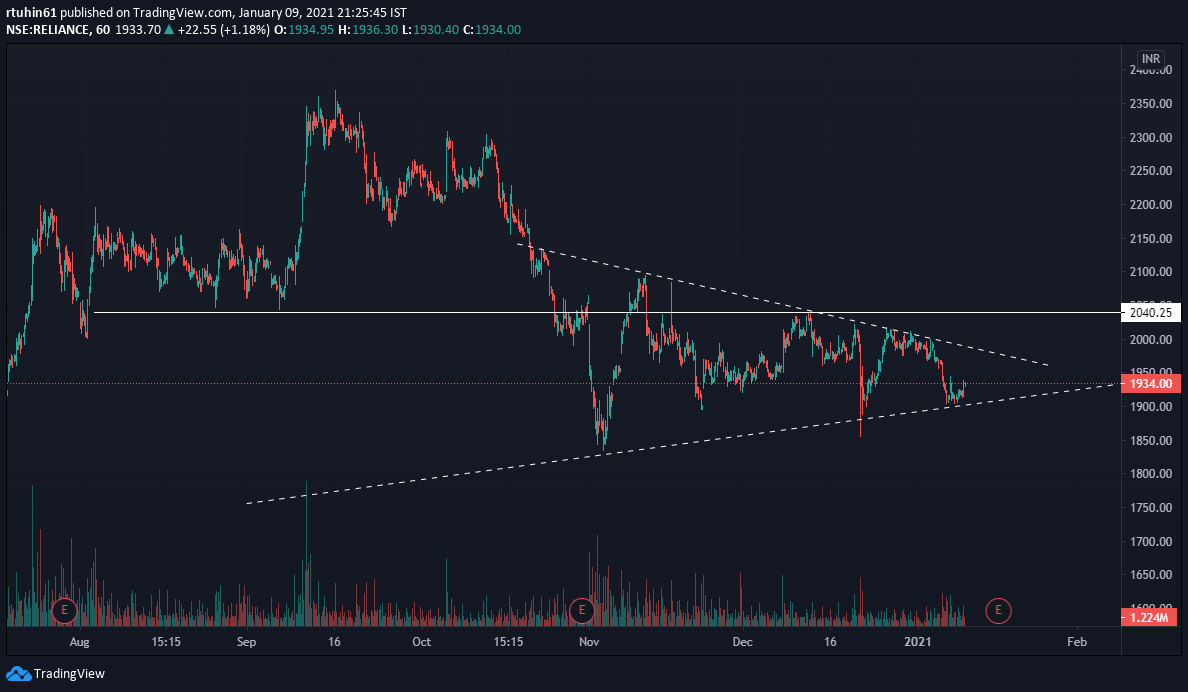Click the Feb time axis label

[x=1077, y=642]
